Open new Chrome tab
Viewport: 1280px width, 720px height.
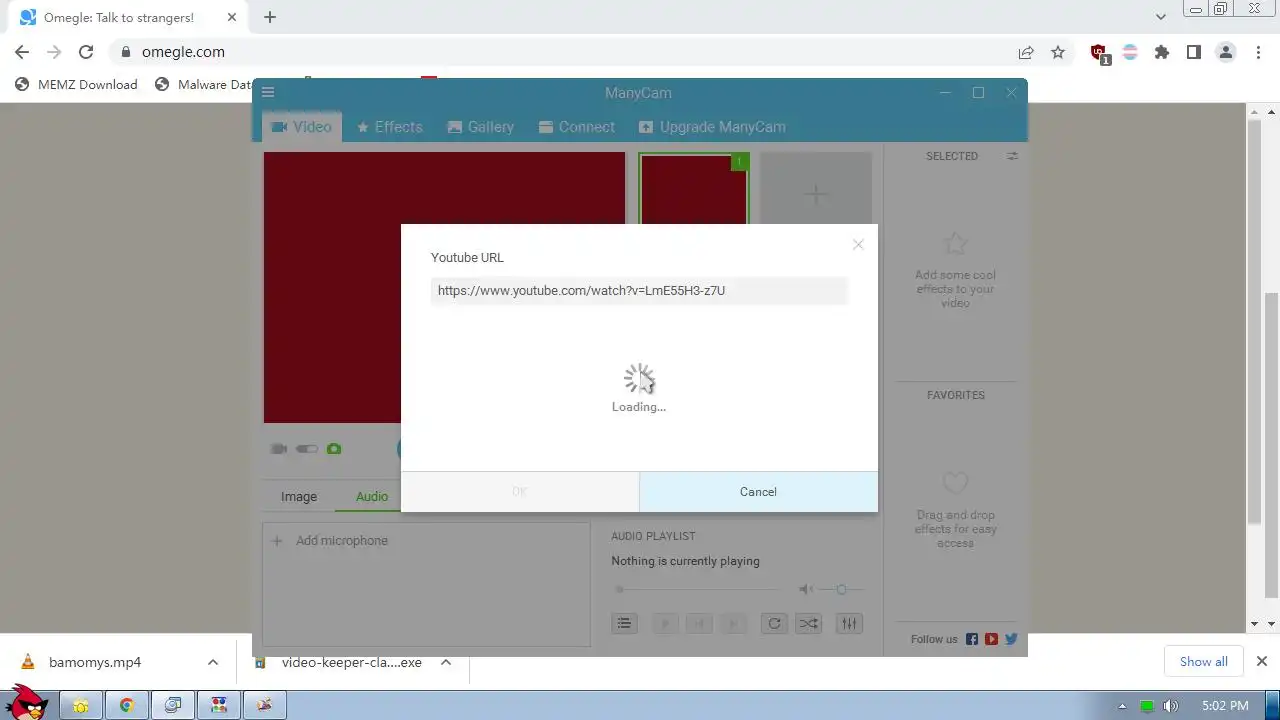(x=270, y=17)
